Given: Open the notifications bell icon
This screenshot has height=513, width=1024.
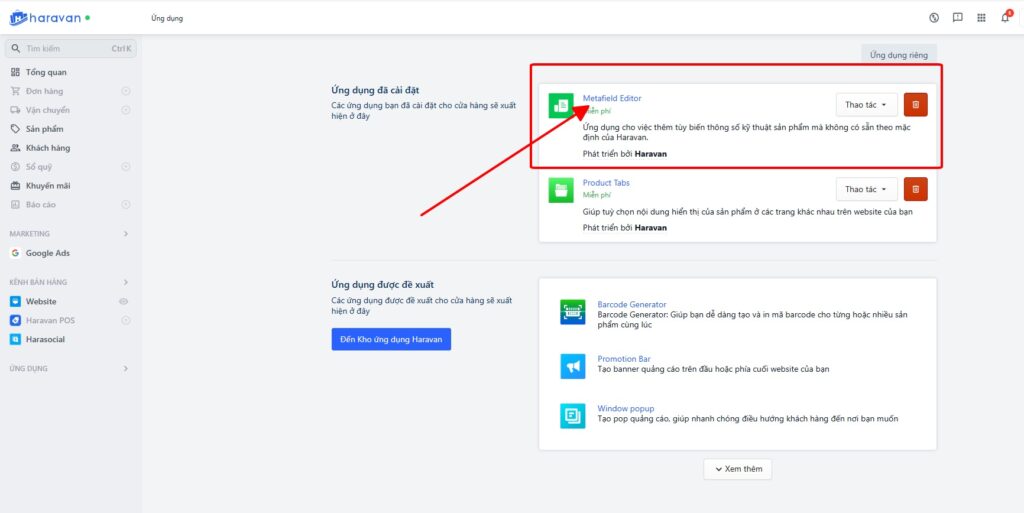Looking at the screenshot, I should (1005, 18).
